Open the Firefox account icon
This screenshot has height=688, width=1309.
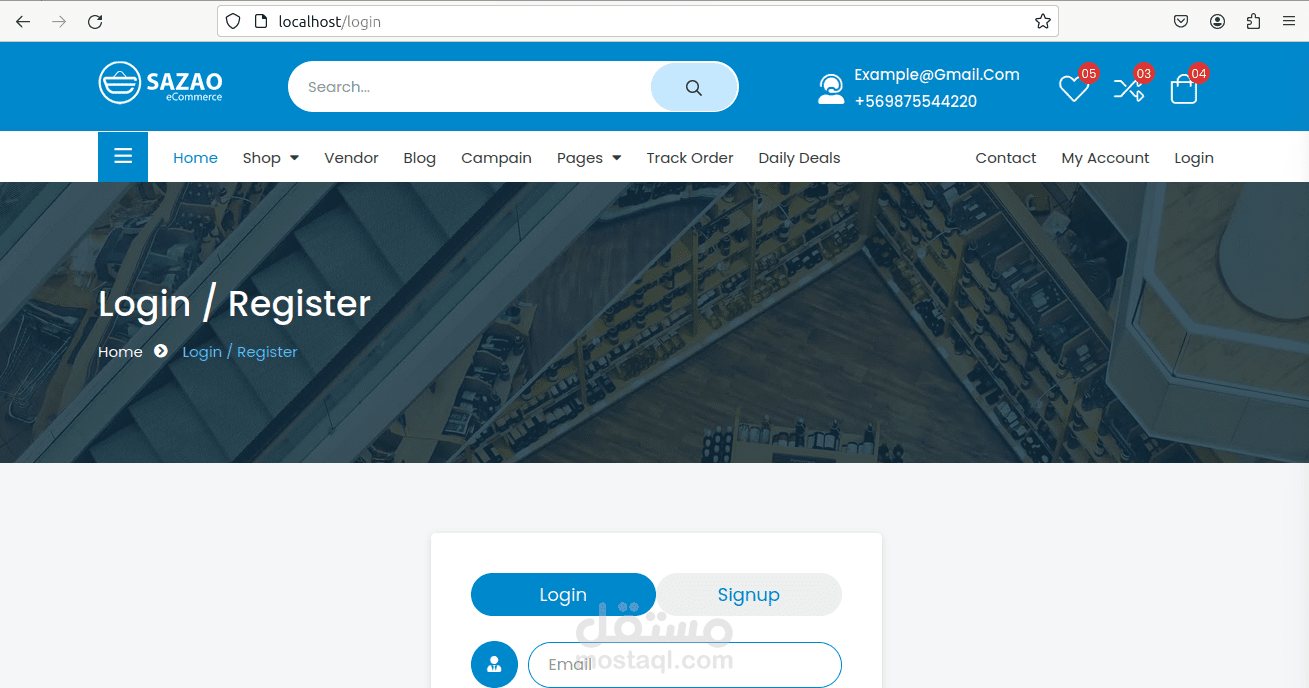(x=1217, y=21)
